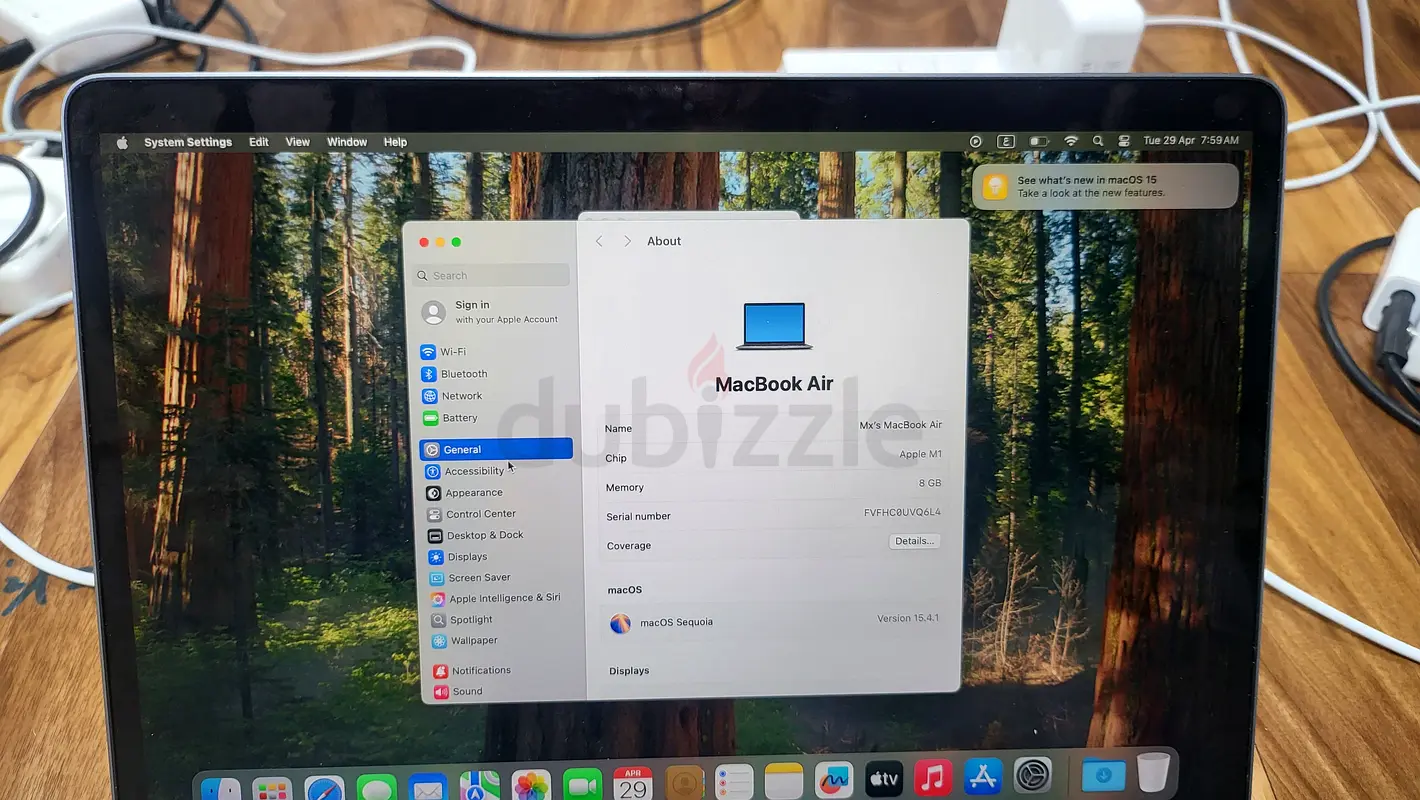The image size is (1420, 800).
Task: Open the Help menu
Action: pos(396,142)
